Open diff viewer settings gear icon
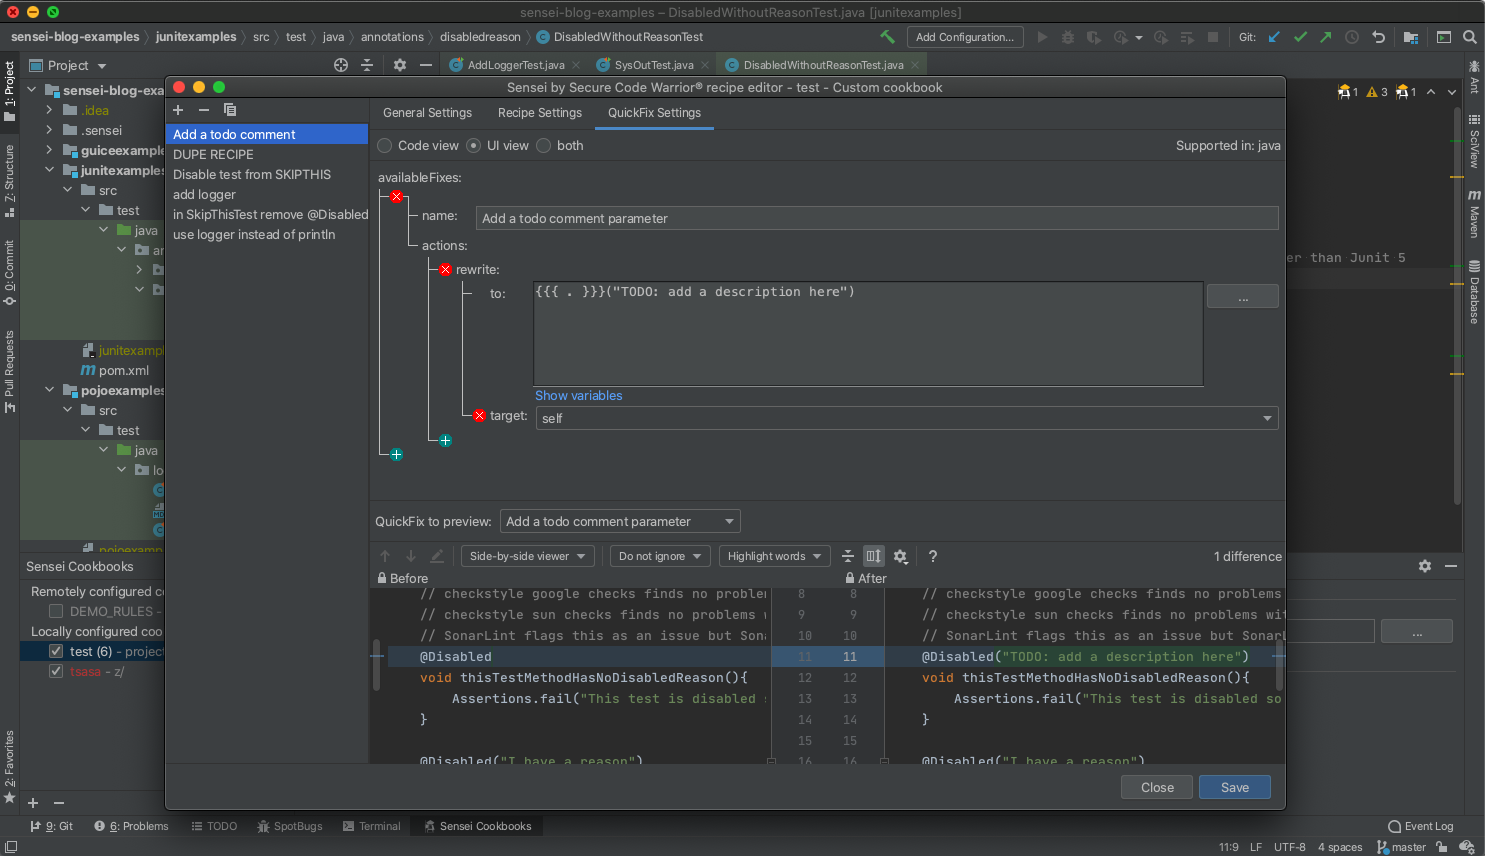Viewport: 1485px width, 856px height. (x=900, y=557)
